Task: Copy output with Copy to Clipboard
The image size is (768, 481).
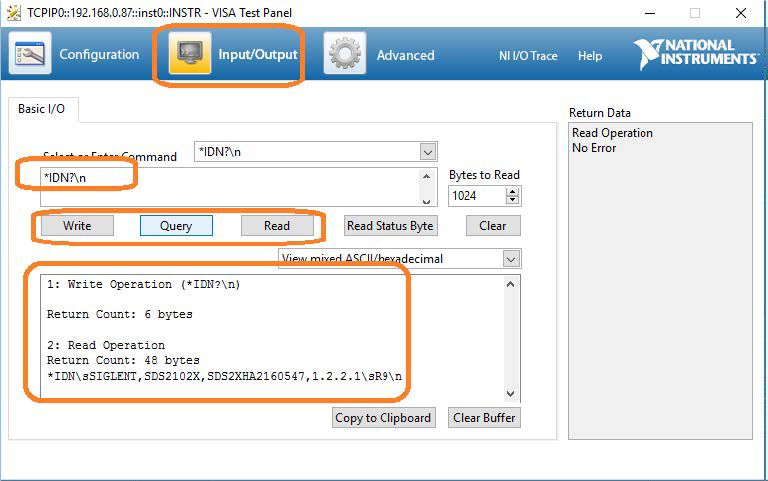Action: [384, 418]
